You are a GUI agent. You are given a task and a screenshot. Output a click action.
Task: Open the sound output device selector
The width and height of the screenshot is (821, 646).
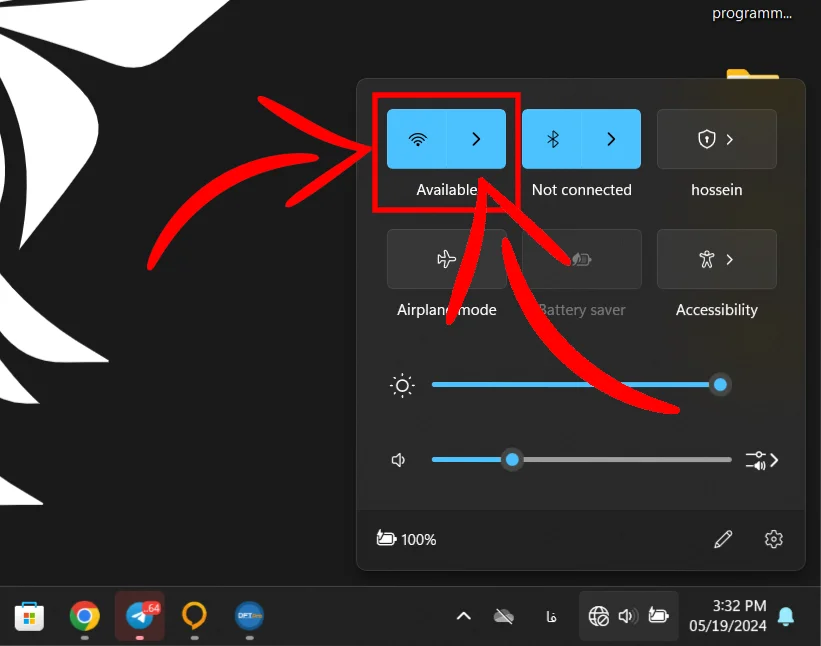(761, 460)
